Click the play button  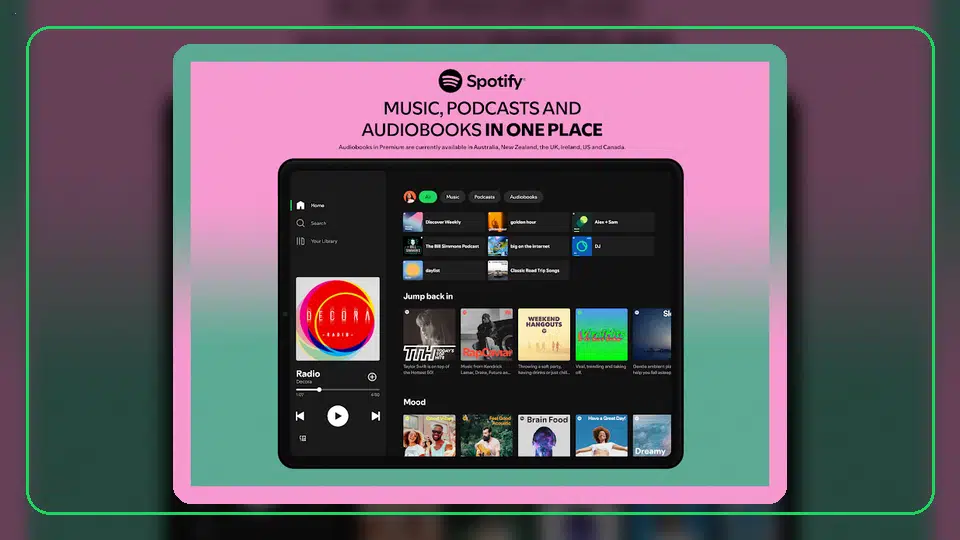click(337, 416)
